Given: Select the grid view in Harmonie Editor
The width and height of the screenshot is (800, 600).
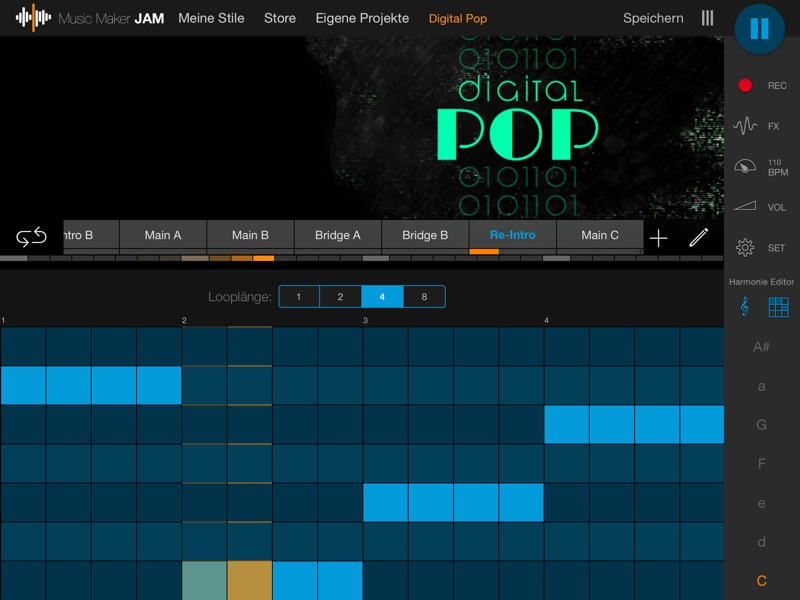Looking at the screenshot, I should pos(778,307).
